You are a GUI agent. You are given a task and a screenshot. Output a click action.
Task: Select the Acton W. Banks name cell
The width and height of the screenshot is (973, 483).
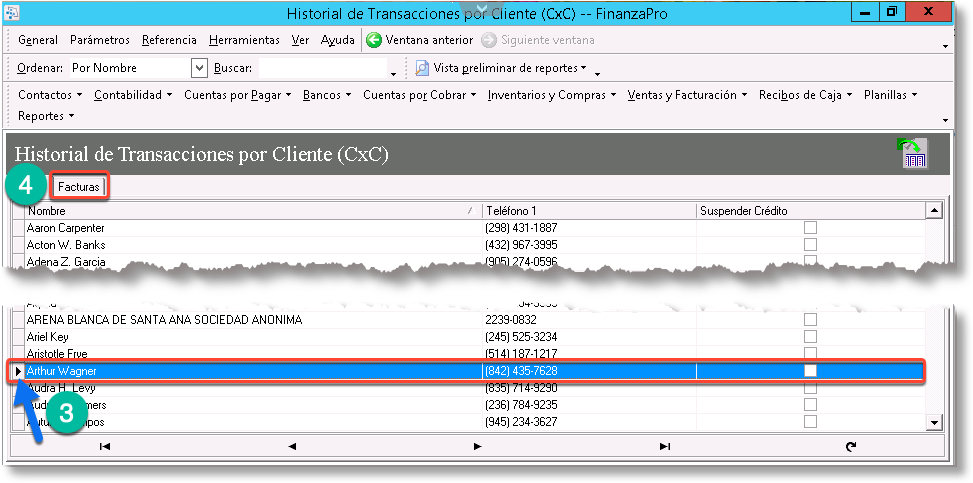click(x=253, y=245)
